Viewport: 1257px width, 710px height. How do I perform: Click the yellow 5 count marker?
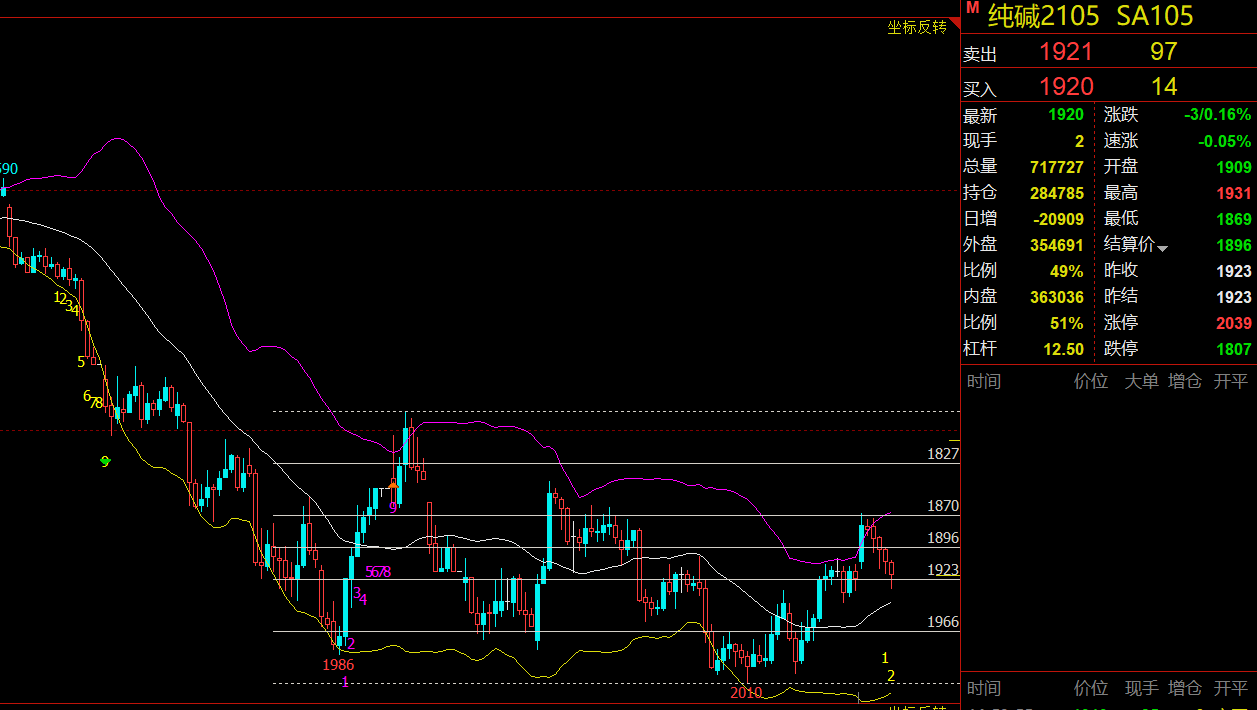[x=81, y=361]
